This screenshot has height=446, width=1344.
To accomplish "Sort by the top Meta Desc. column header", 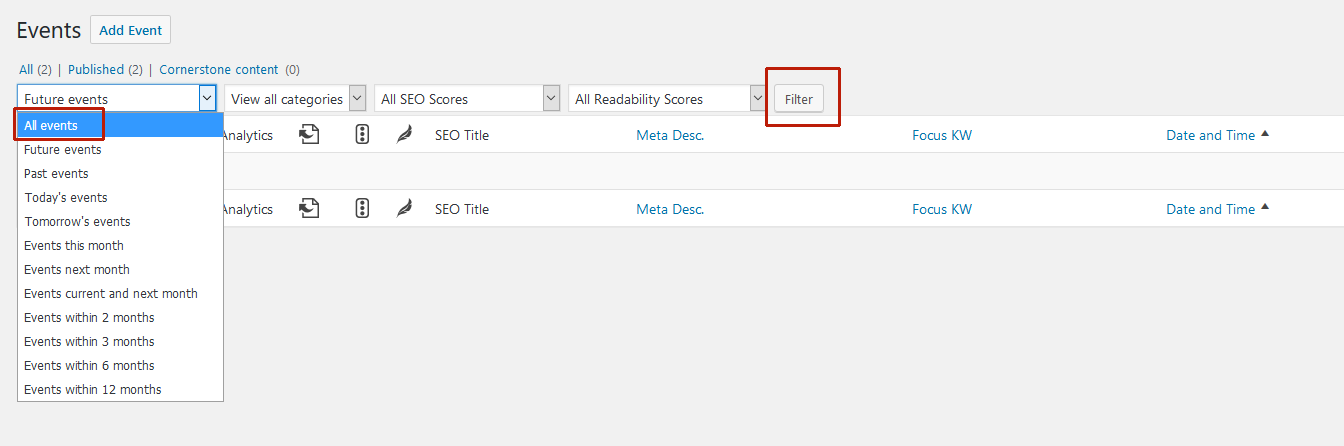I will coord(670,135).
